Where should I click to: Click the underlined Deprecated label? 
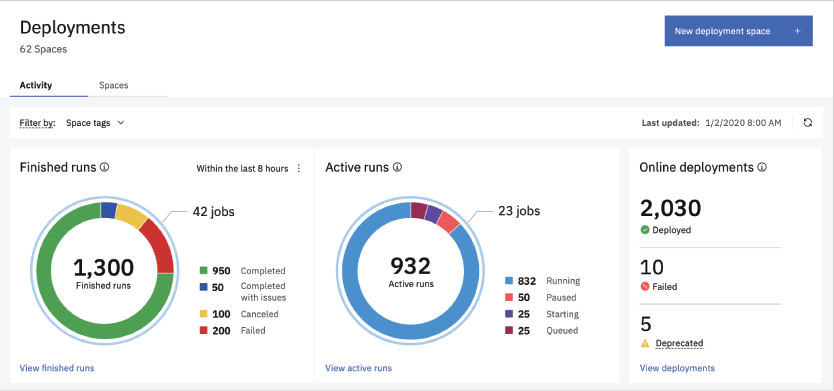click(679, 343)
